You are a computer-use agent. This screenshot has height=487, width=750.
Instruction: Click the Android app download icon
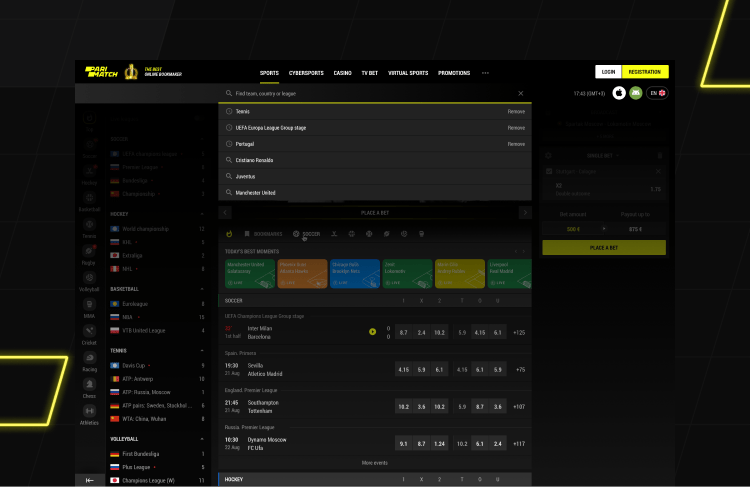pos(635,93)
